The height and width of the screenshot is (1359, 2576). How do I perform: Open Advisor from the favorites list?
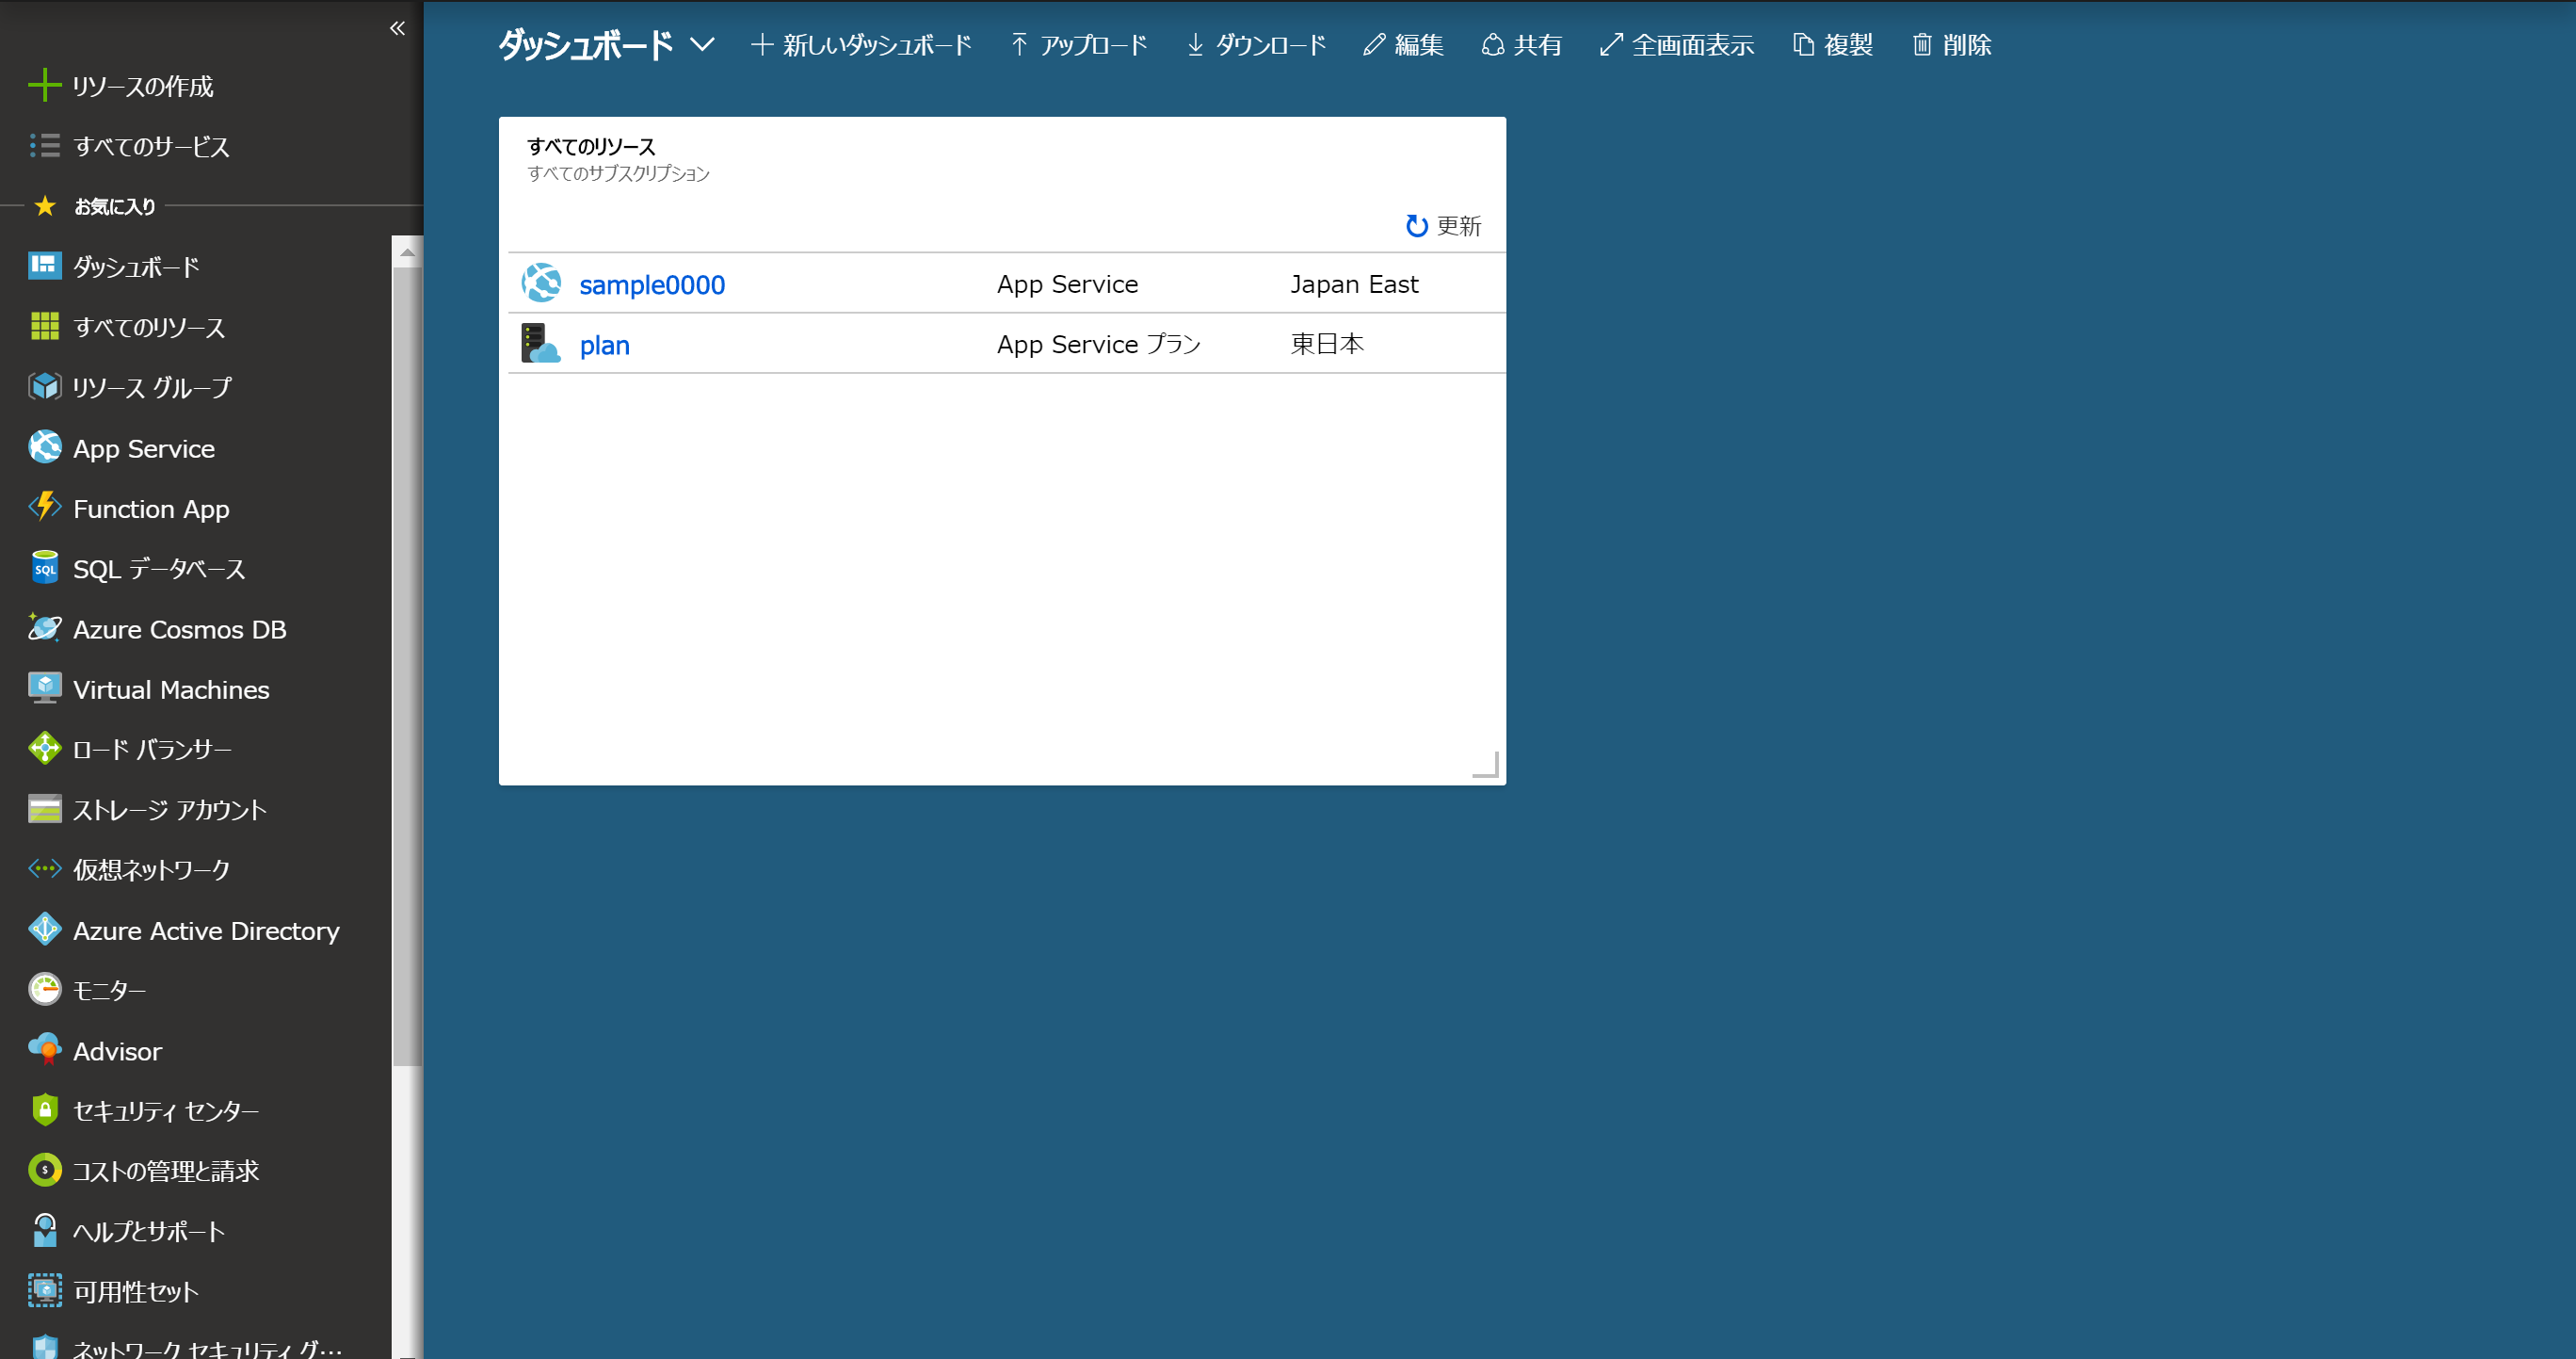pos(117,1050)
